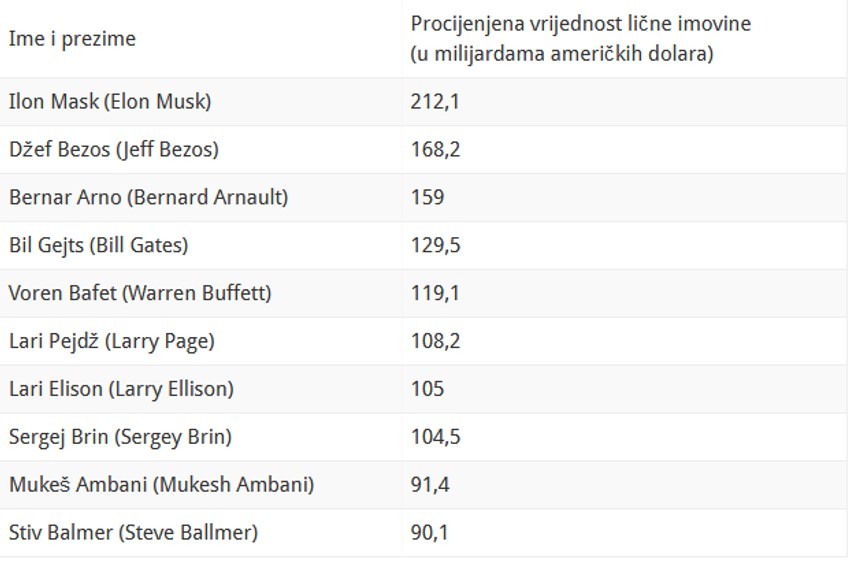Viewport: 850px width, 561px height.
Task: Select the Lari Elison (Larry Ellison) cell
Action: (x=121, y=389)
